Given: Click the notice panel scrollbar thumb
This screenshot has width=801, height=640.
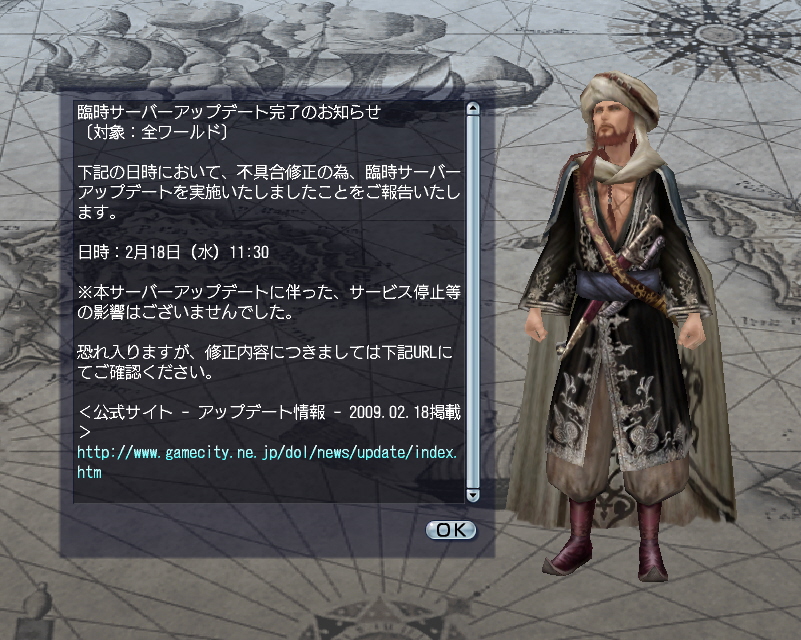Looking at the screenshot, I should (473, 301).
